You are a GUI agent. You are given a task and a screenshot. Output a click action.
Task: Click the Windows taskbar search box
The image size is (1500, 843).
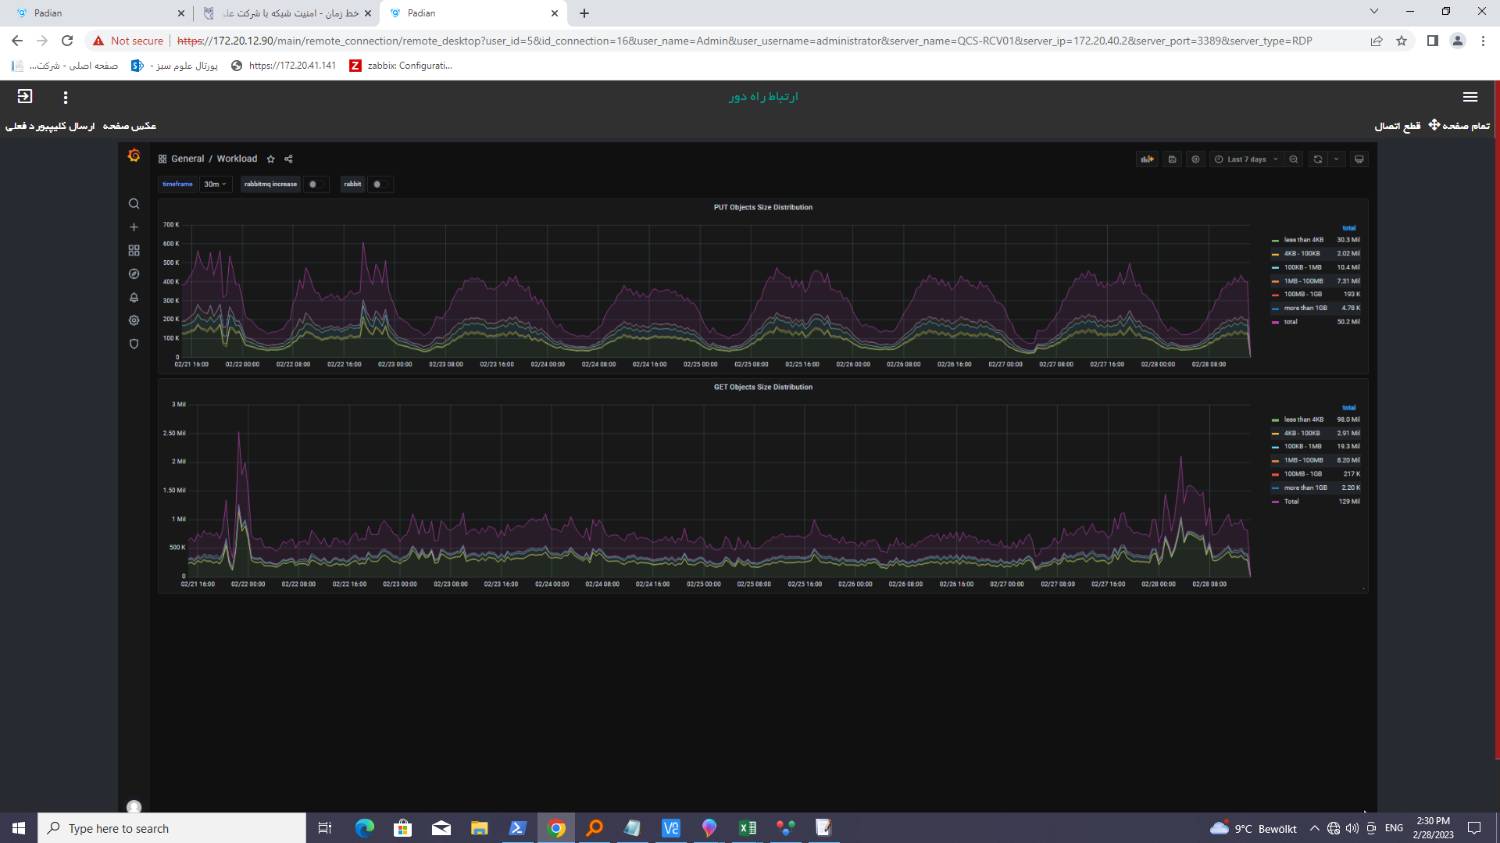172,828
